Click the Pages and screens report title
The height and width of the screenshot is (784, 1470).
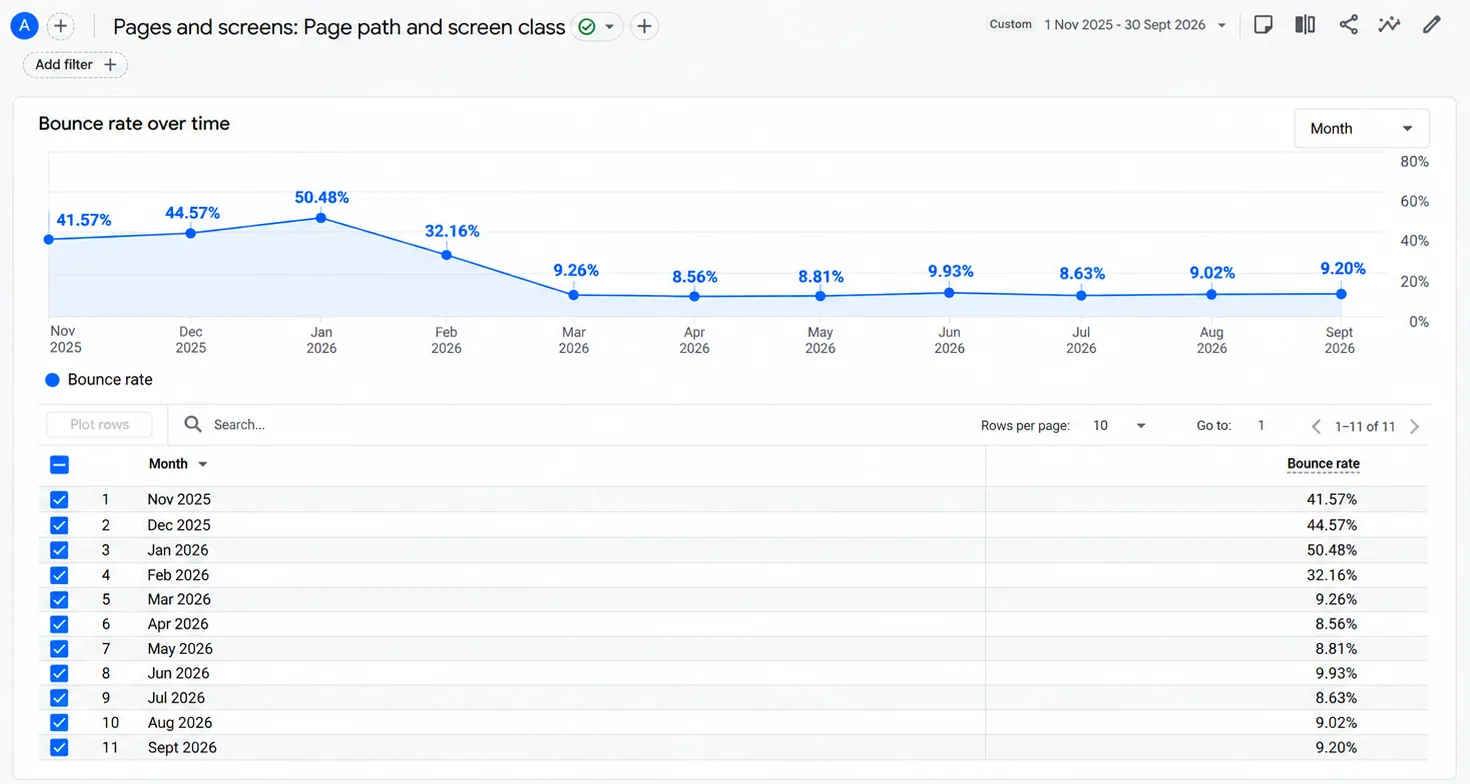point(339,27)
